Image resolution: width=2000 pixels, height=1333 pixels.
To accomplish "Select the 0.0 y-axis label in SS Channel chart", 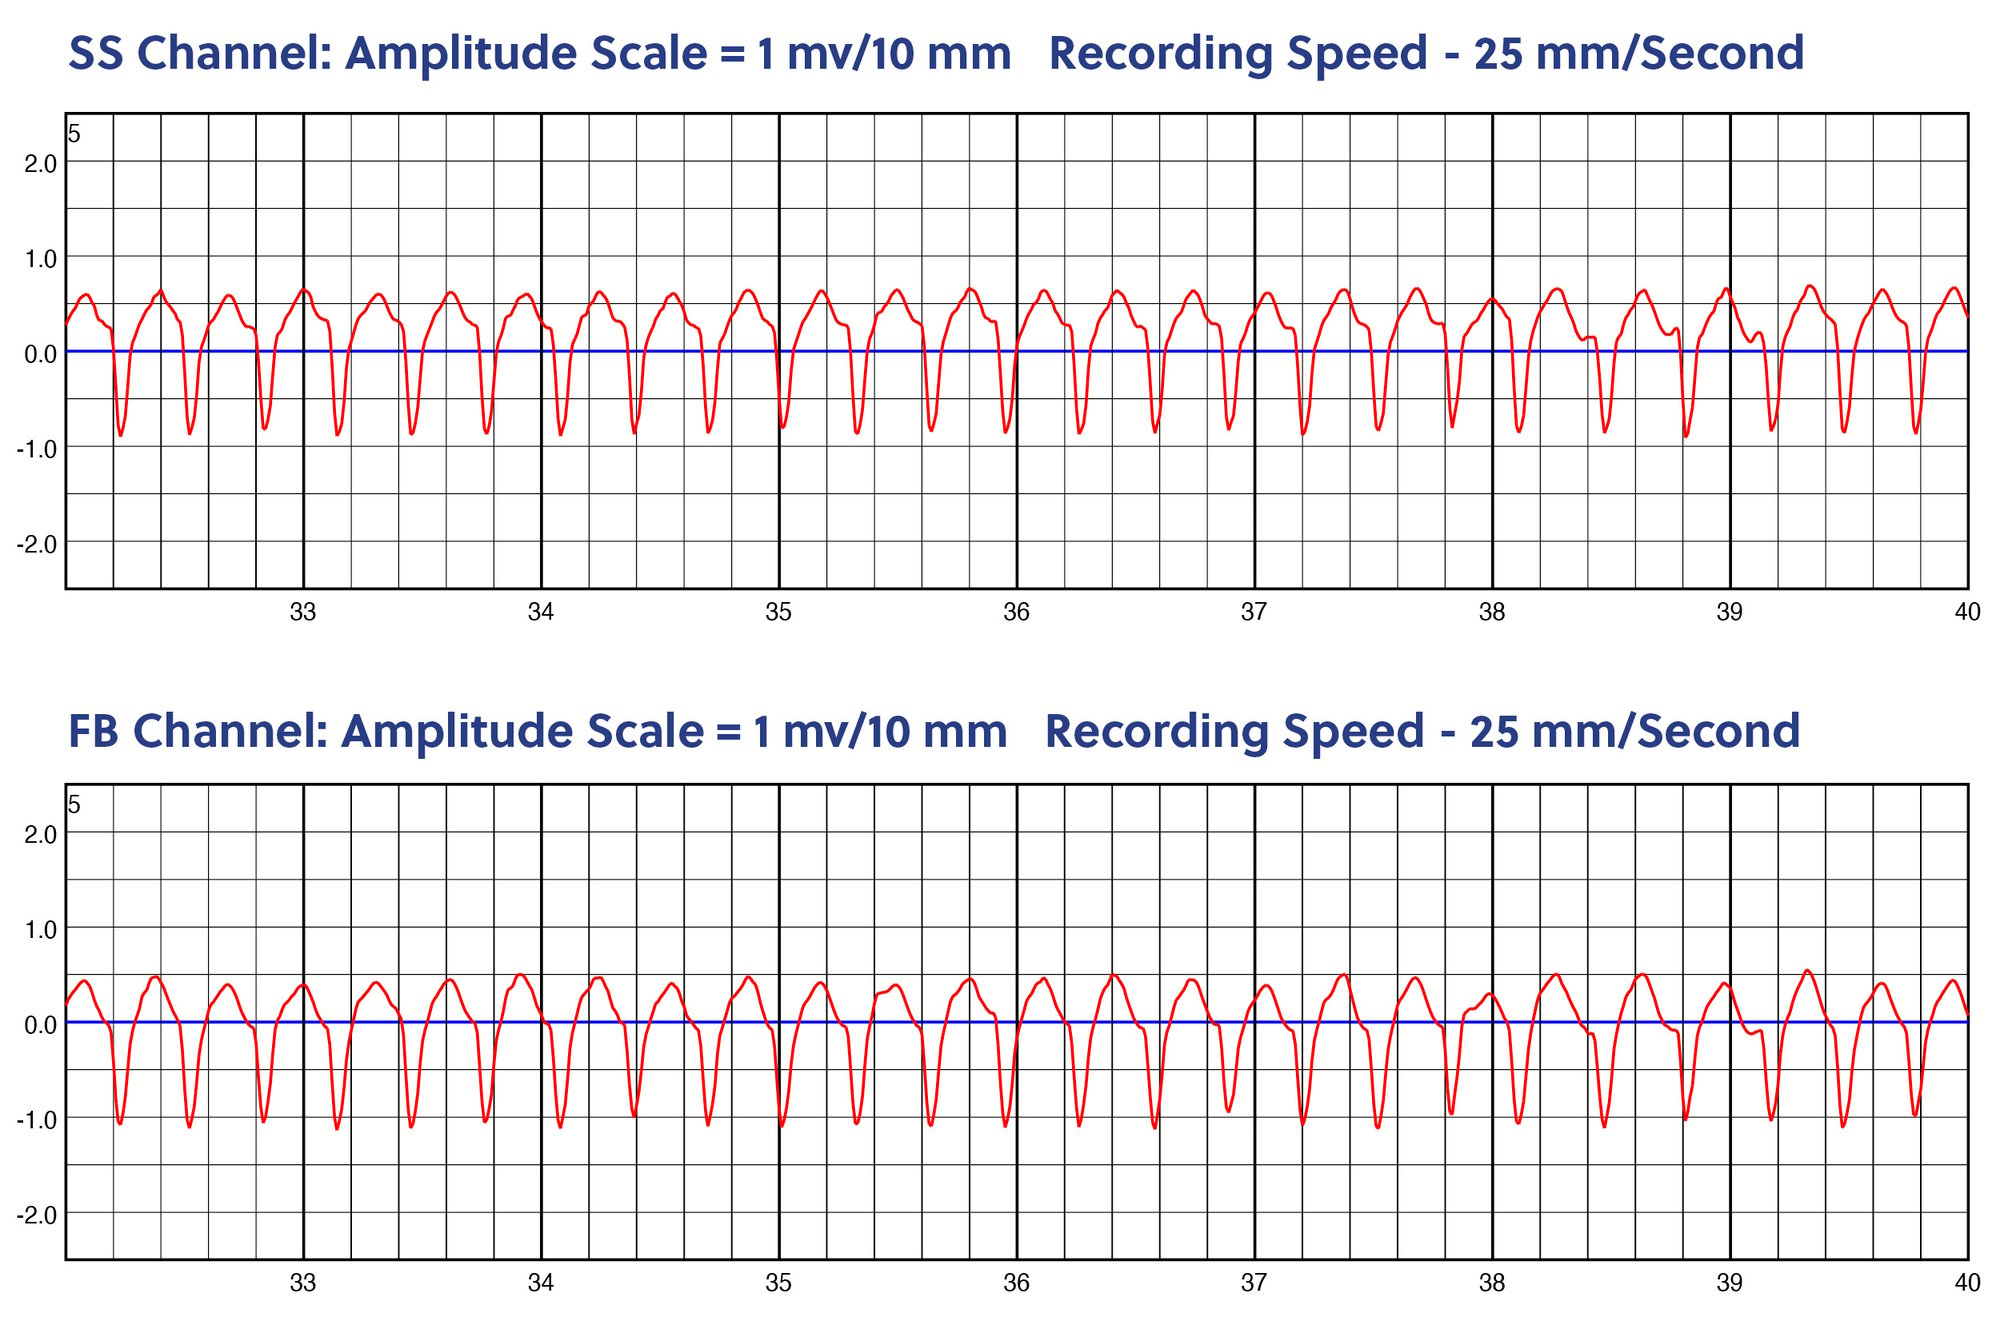I will 40,353.
